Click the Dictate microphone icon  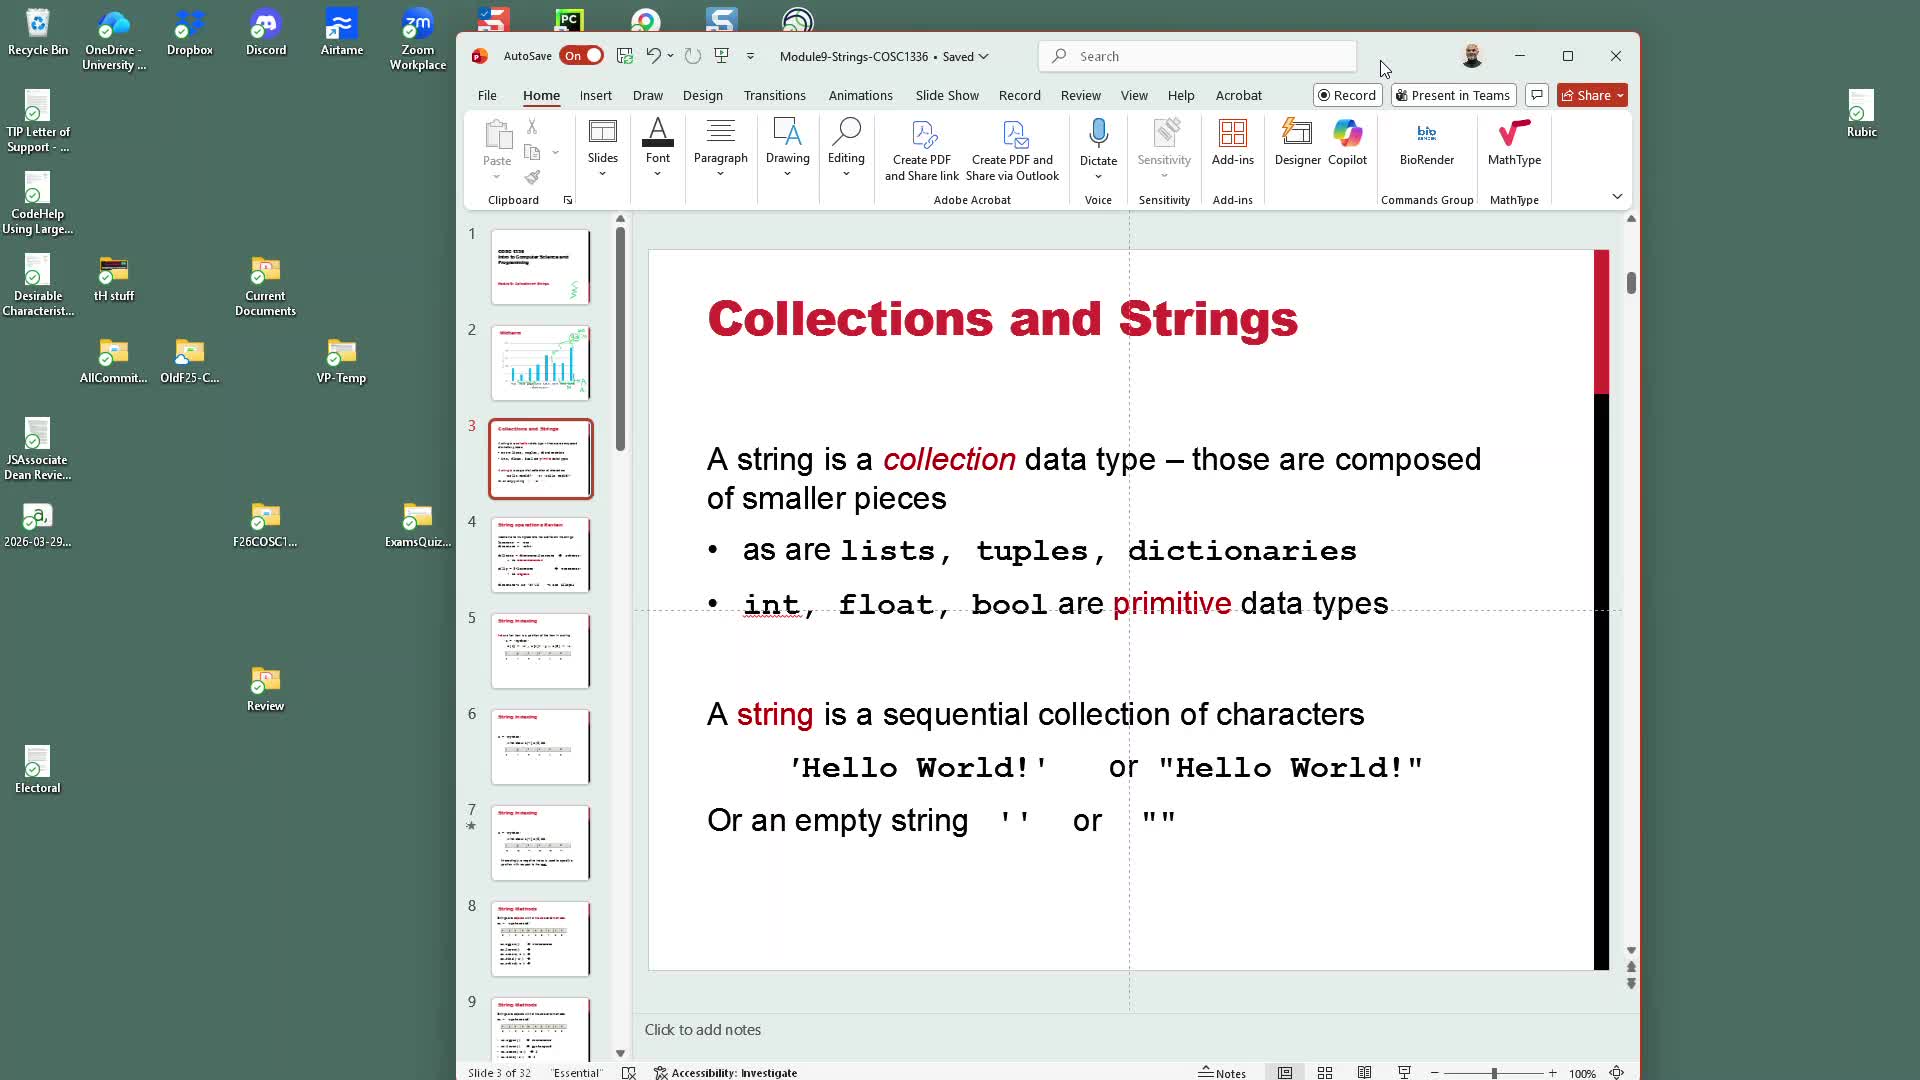[1098, 133]
